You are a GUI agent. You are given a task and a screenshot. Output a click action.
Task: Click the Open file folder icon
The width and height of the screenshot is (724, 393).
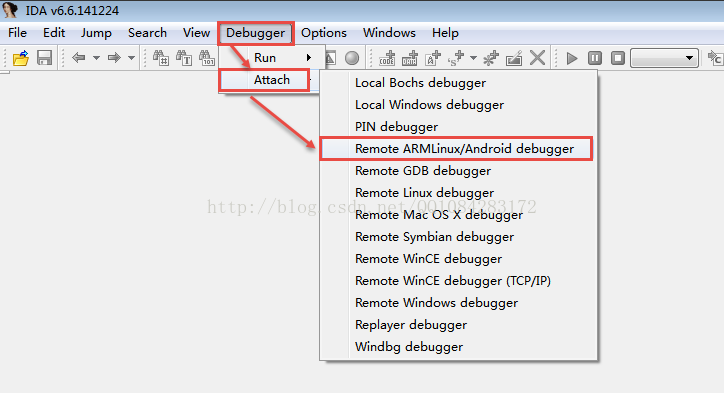[21, 58]
